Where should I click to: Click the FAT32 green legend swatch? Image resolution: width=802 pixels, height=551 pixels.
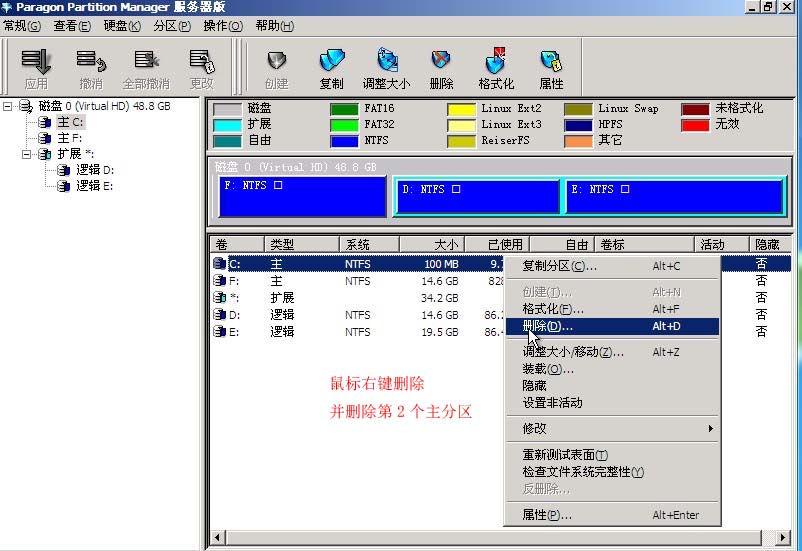click(x=344, y=125)
